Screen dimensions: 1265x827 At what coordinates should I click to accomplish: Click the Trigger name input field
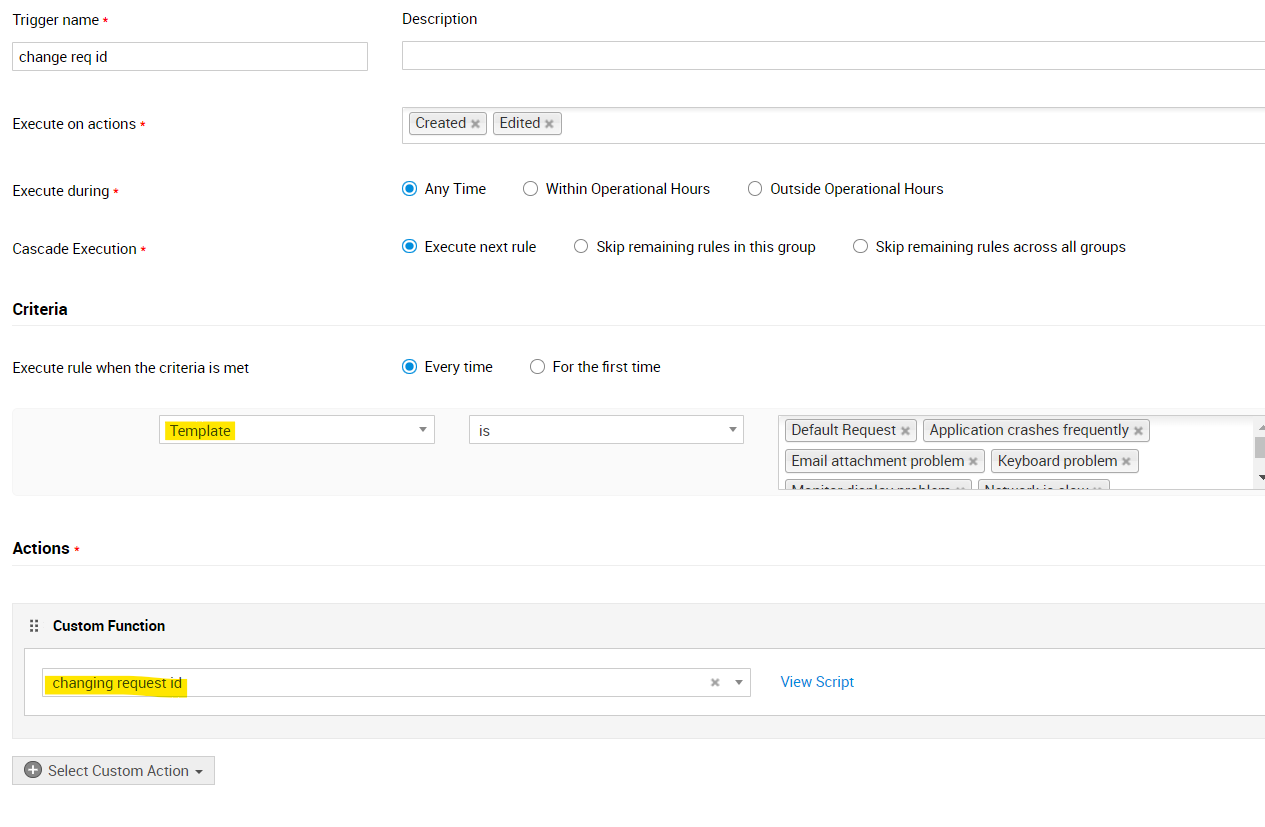[x=190, y=57]
